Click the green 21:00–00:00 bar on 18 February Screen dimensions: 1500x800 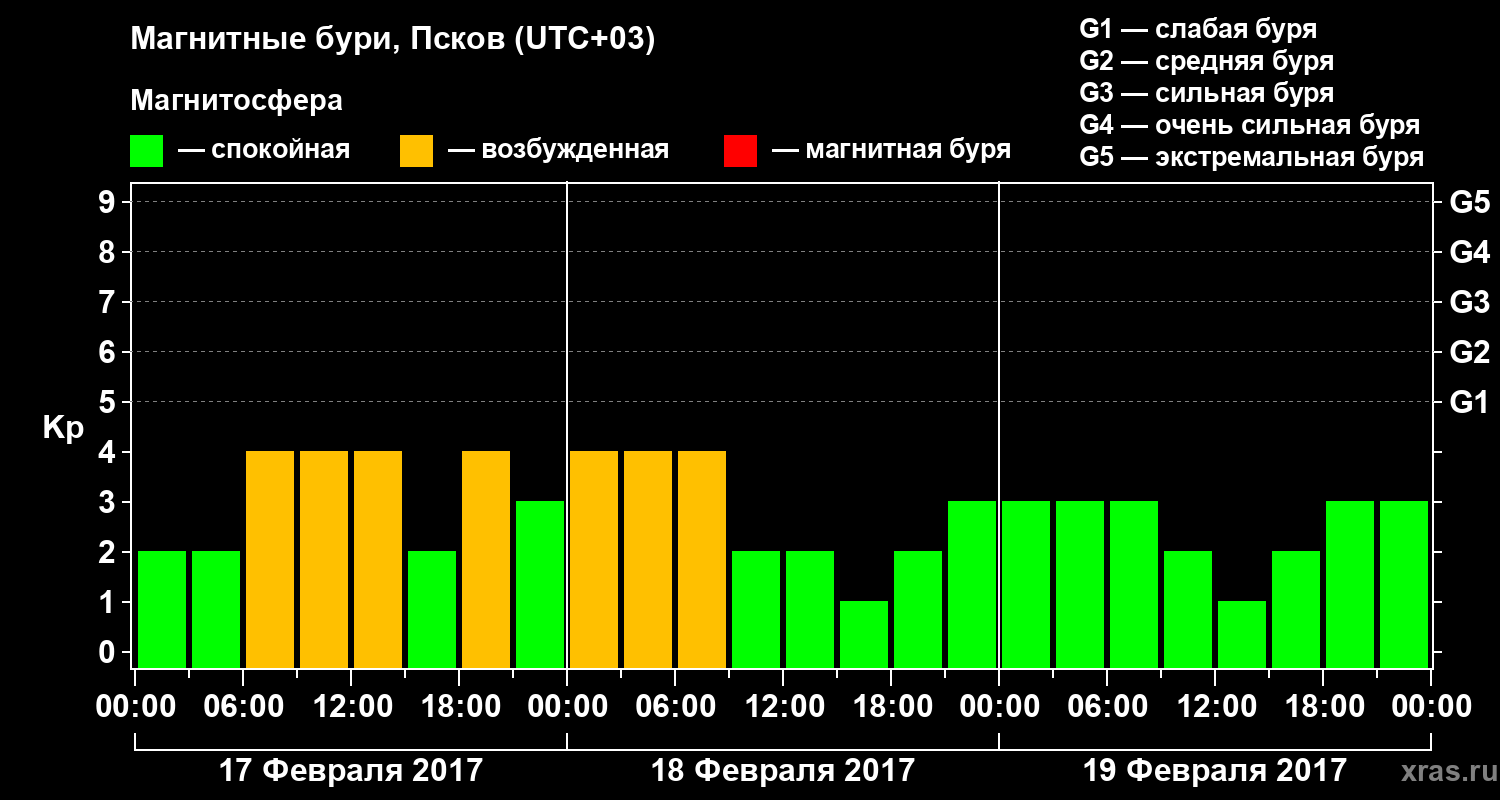click(972, 584)
